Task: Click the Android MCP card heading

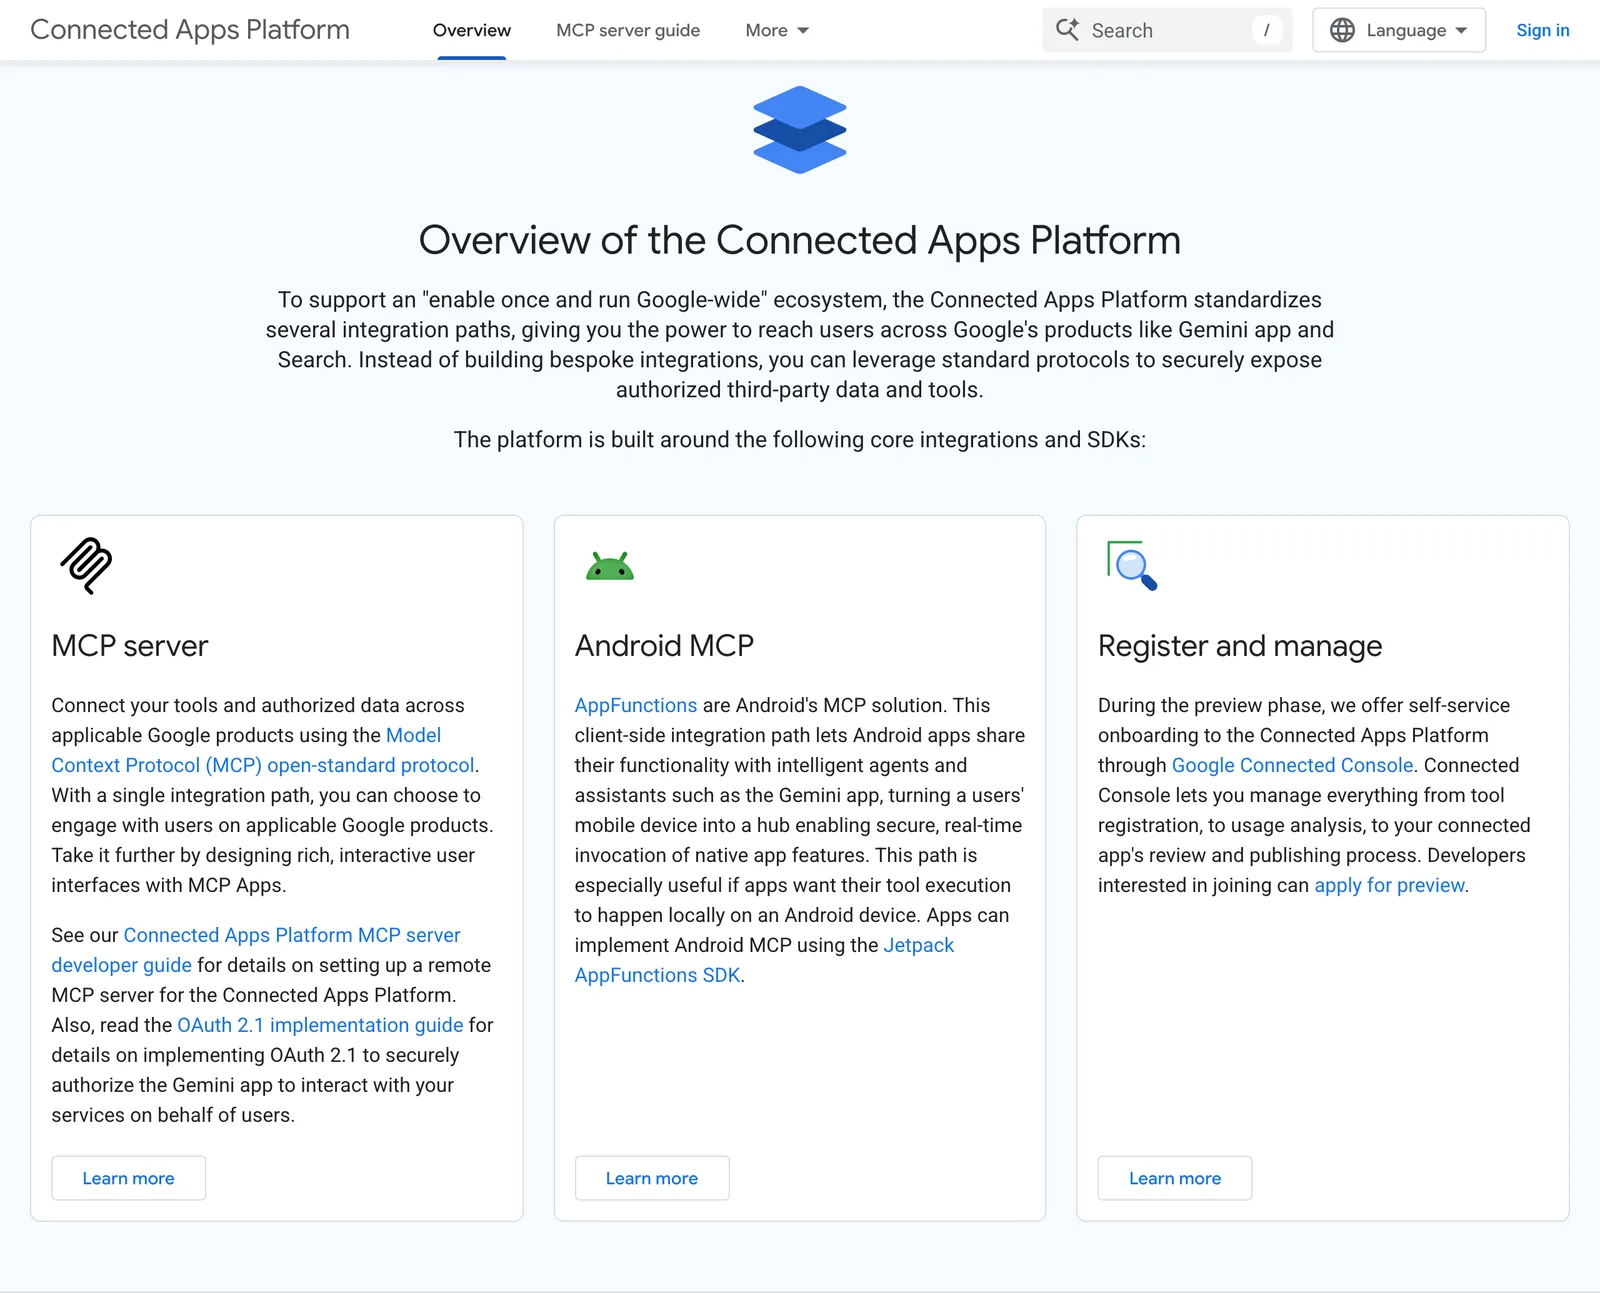Action: pos(664,646)
